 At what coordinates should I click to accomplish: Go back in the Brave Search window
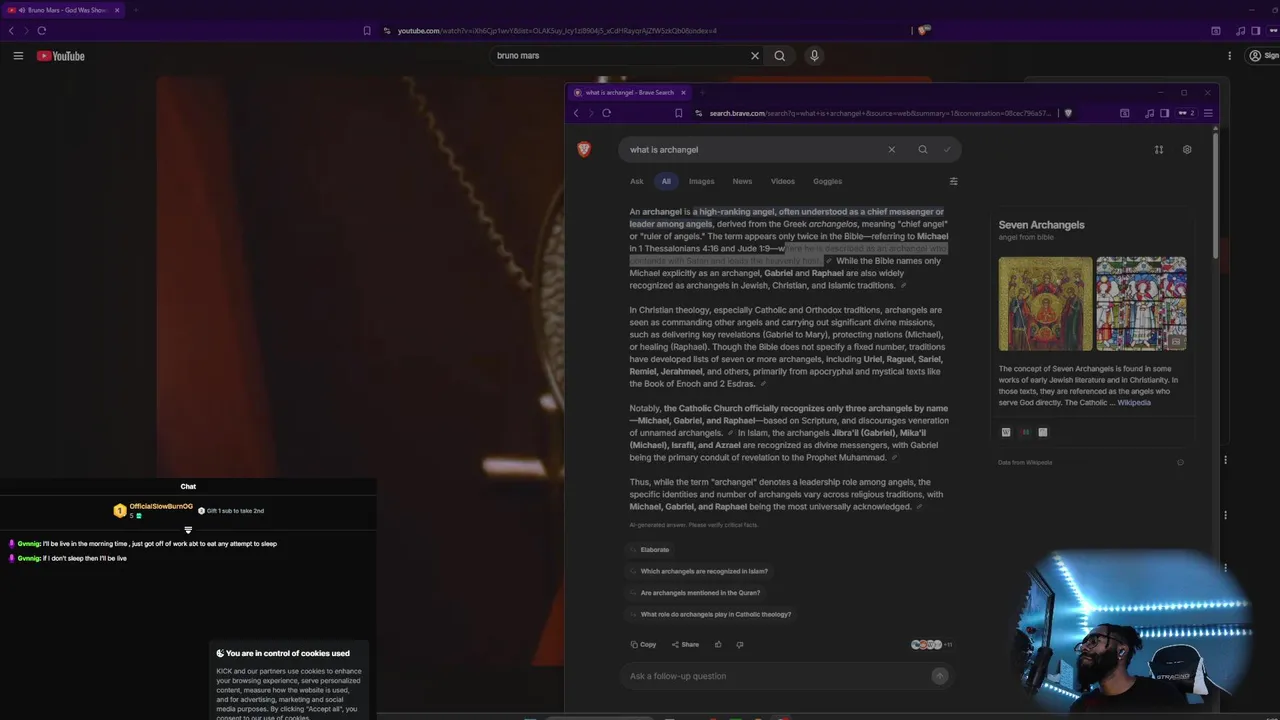(576, 113)
